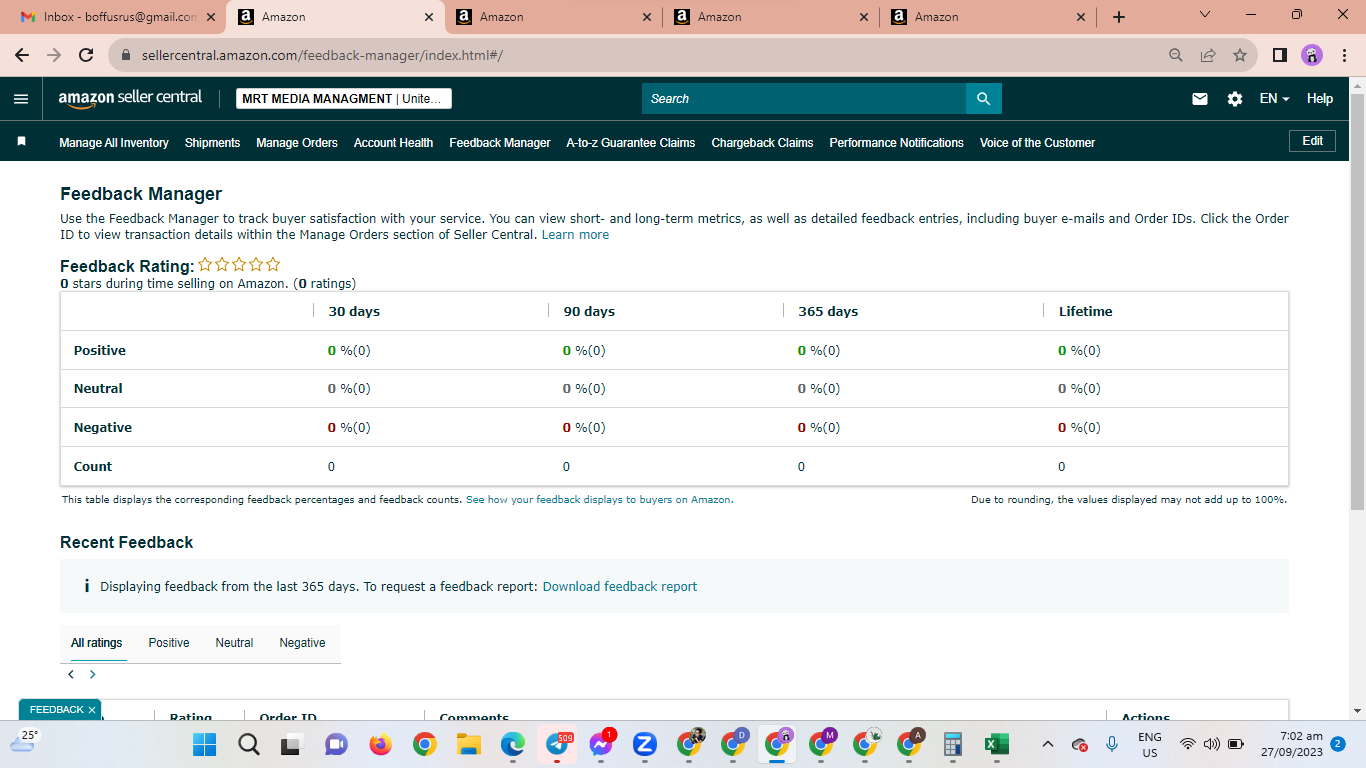
Task: Click Download feedback report link
Action: click(x=620, y=587)
